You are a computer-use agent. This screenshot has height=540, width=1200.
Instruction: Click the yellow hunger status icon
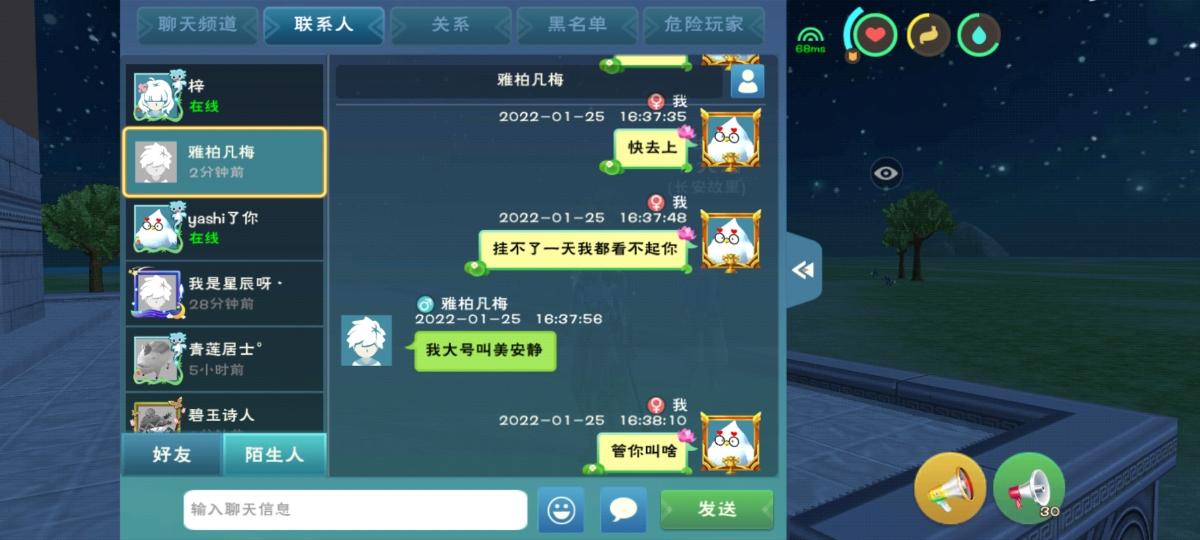coord(928,35)
